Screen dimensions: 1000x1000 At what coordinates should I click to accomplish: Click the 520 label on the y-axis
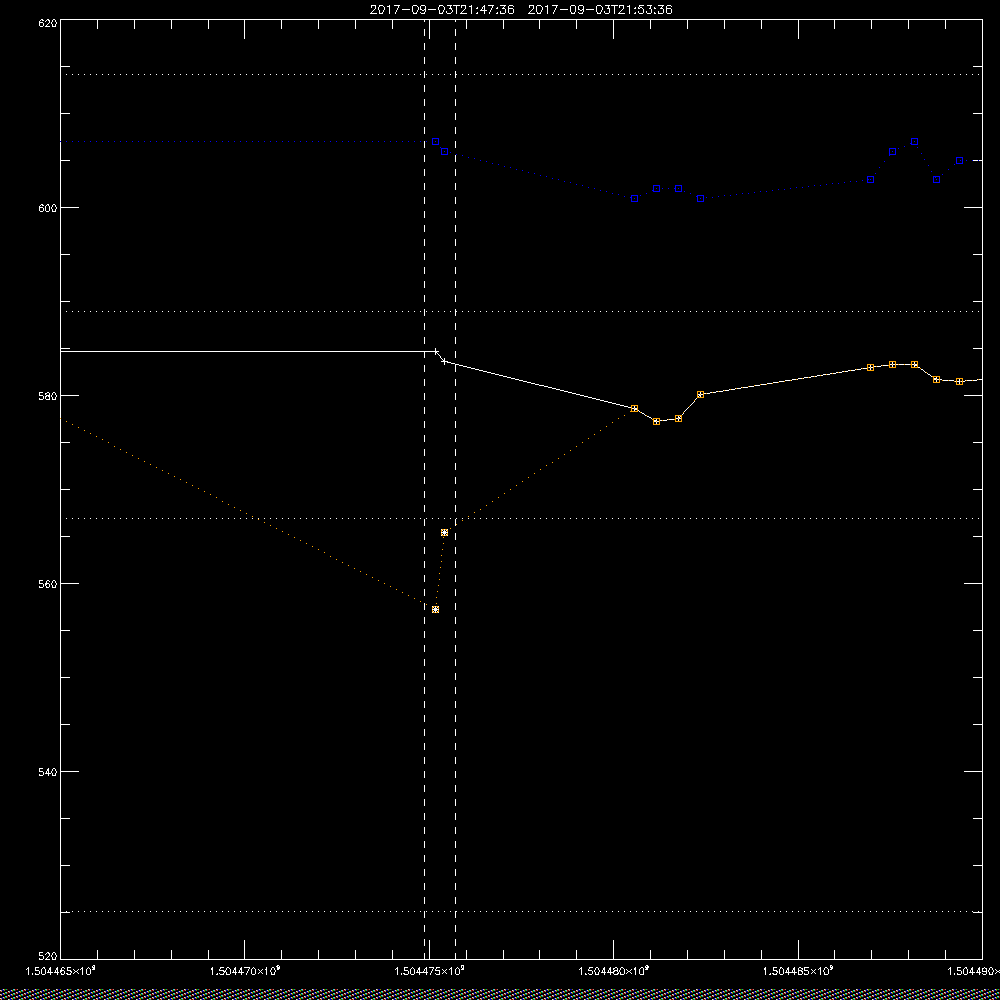[48, 957]
